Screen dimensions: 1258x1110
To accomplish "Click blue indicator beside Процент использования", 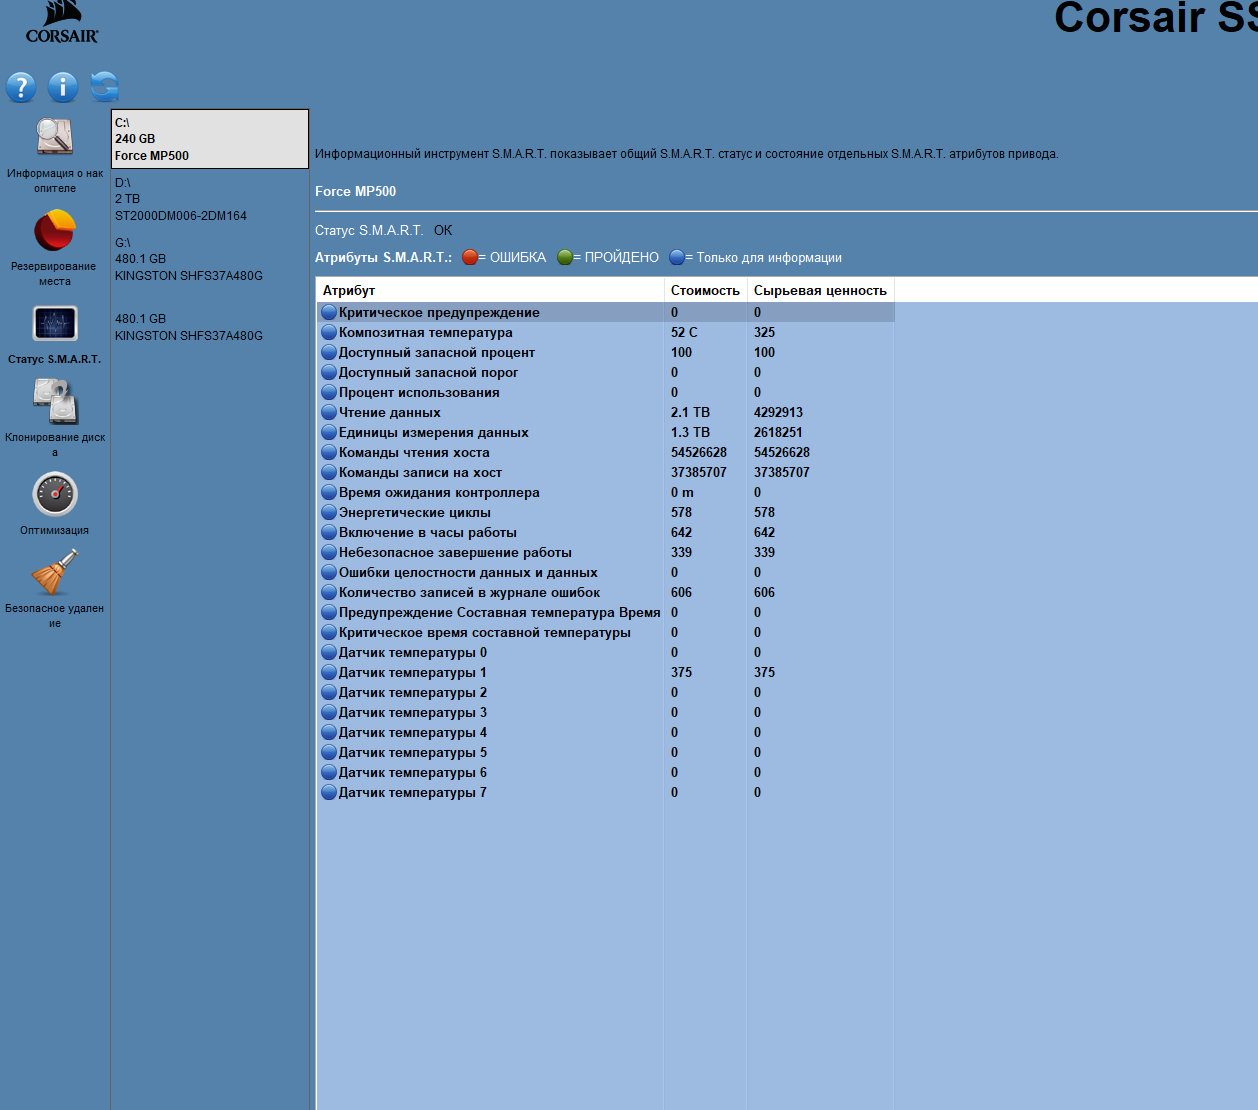I will coord(329,392).
